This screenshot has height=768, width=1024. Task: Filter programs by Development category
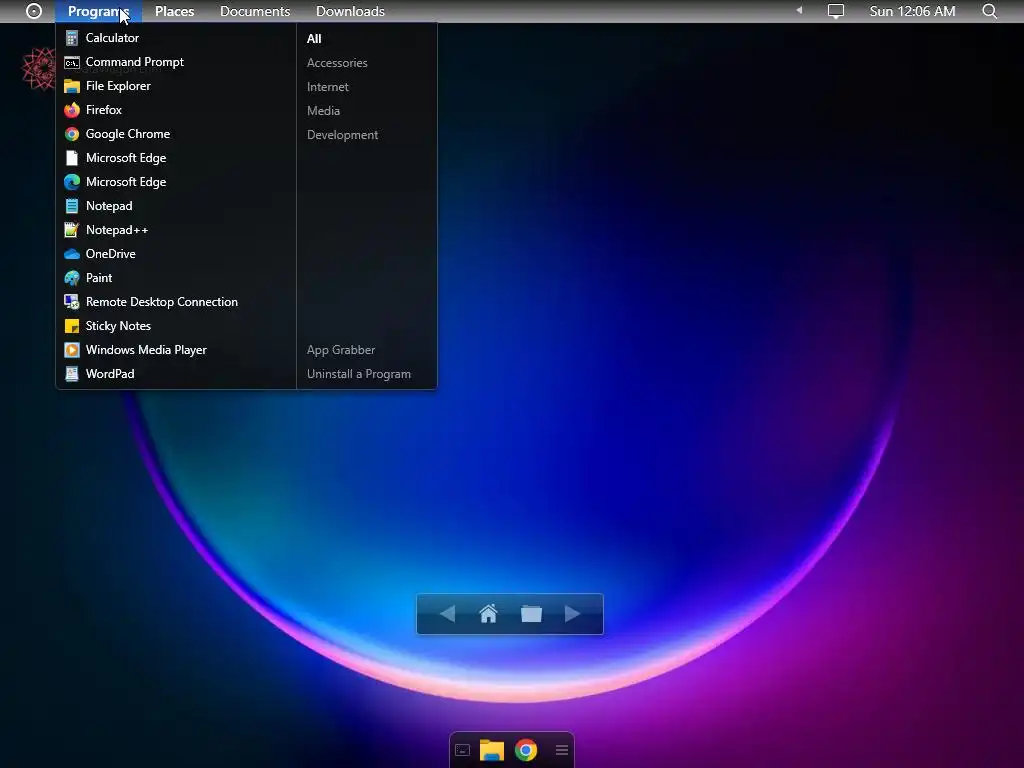tap(342, 135)
